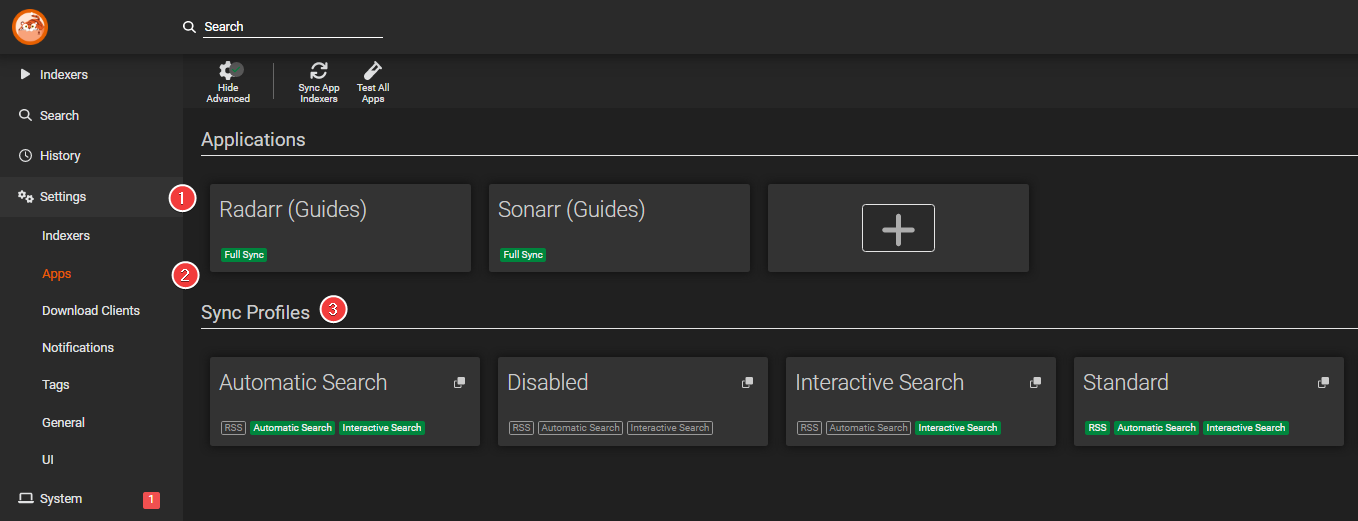The width and height of the screenshot is (1358, 521).
Task: Clone the Standard sync profile
Action: click(x=1323, y=383)
